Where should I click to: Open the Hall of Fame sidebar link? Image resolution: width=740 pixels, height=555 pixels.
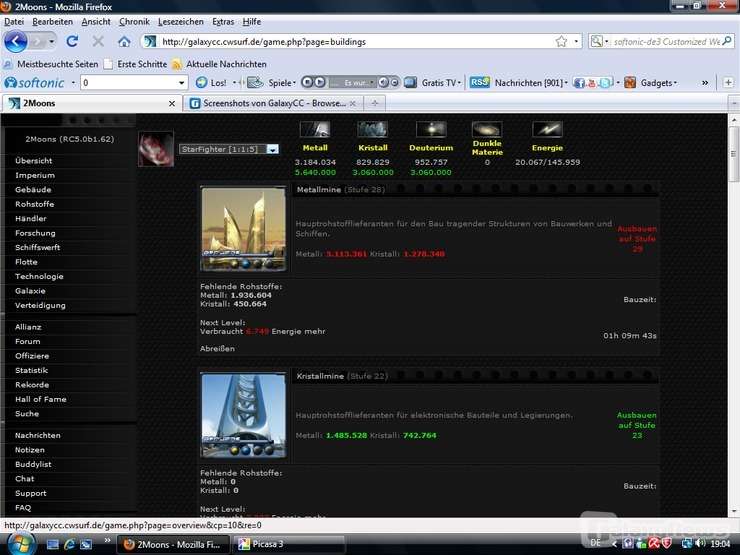[x=41, y=399]
